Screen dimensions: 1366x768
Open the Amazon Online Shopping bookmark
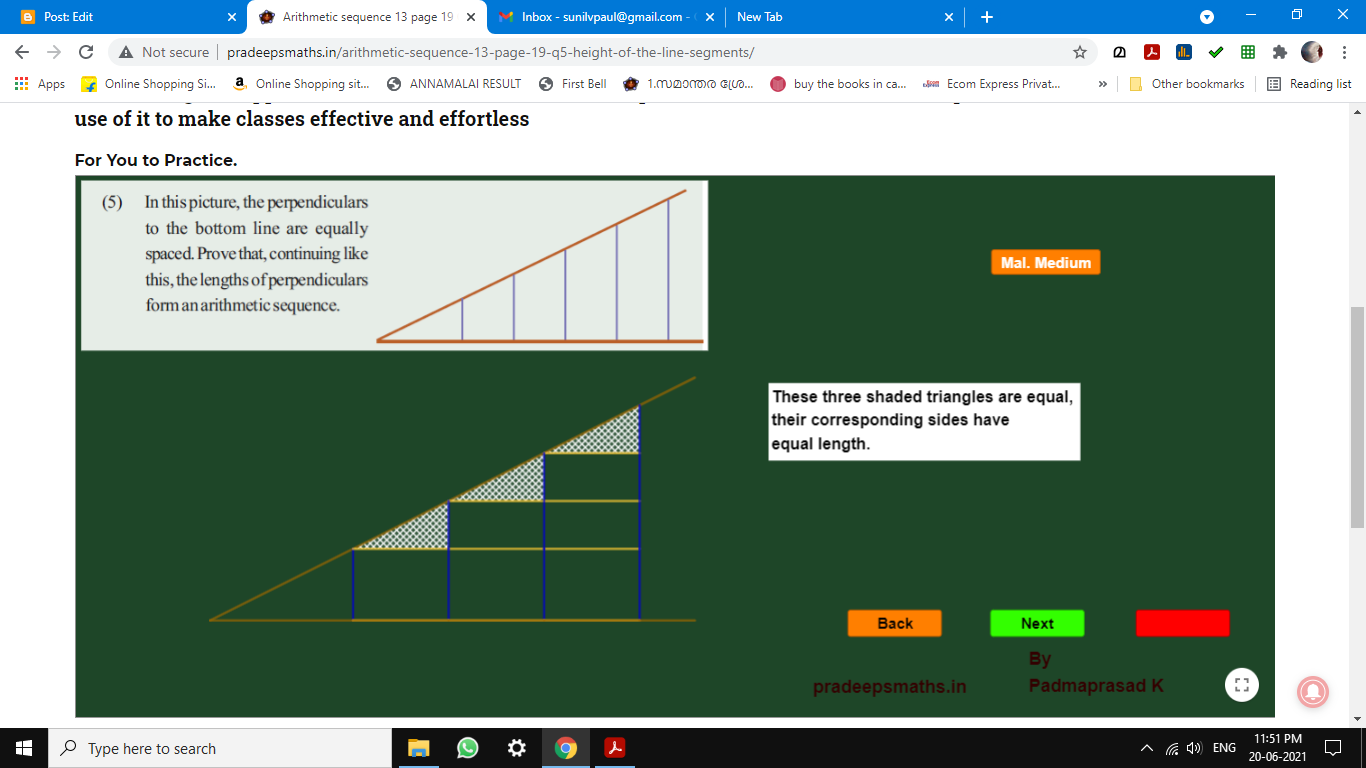(301, 84)
